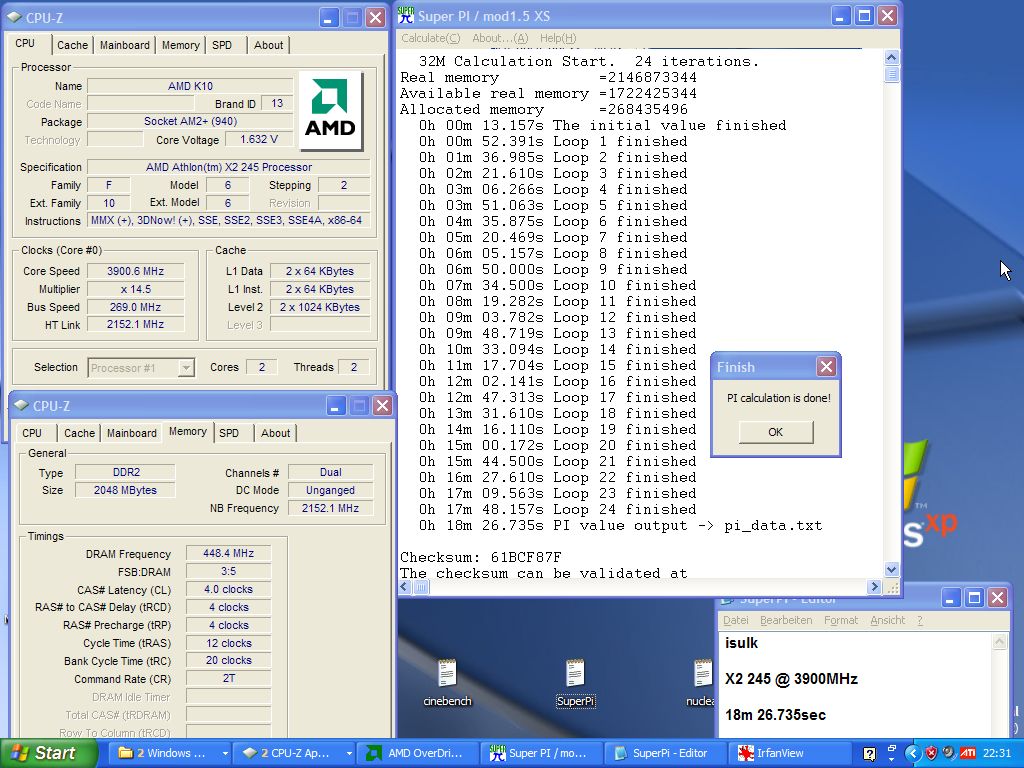Click the DRAM Frequency 448.4 MHz value
This screenshot has width=1024, height=768.
pos(228,553)
